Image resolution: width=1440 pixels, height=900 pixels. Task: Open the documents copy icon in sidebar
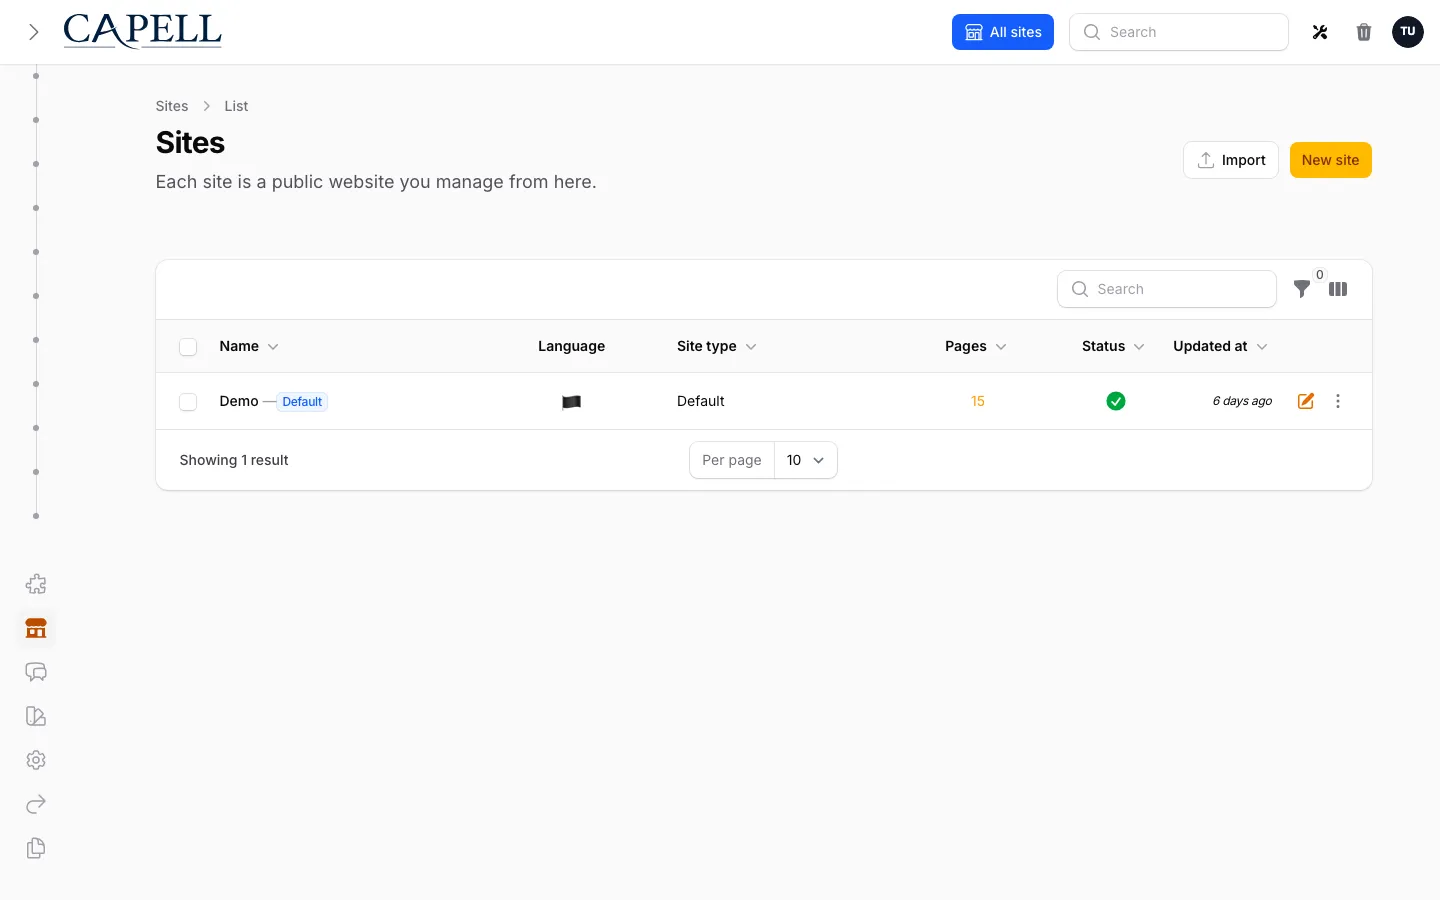[36, 848]
